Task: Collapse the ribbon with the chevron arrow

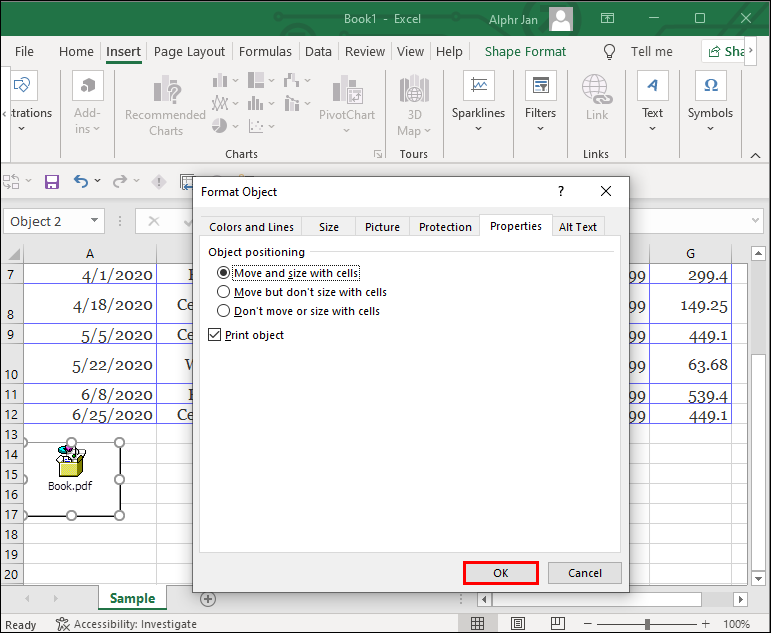Action: coord(753,153)
